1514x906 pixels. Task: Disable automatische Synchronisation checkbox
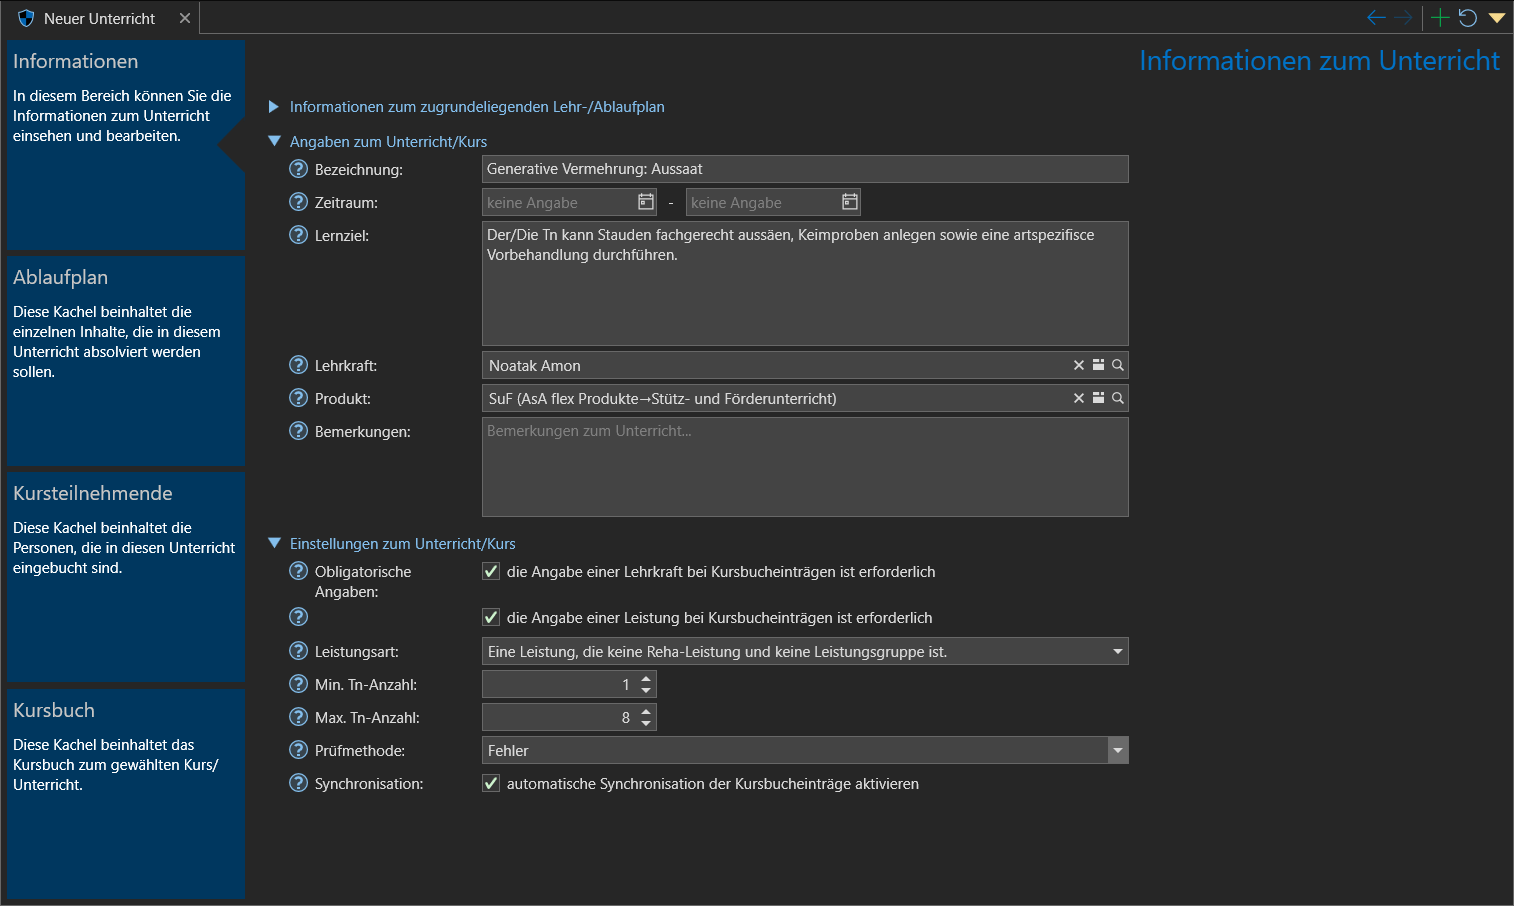click(491, 784)
